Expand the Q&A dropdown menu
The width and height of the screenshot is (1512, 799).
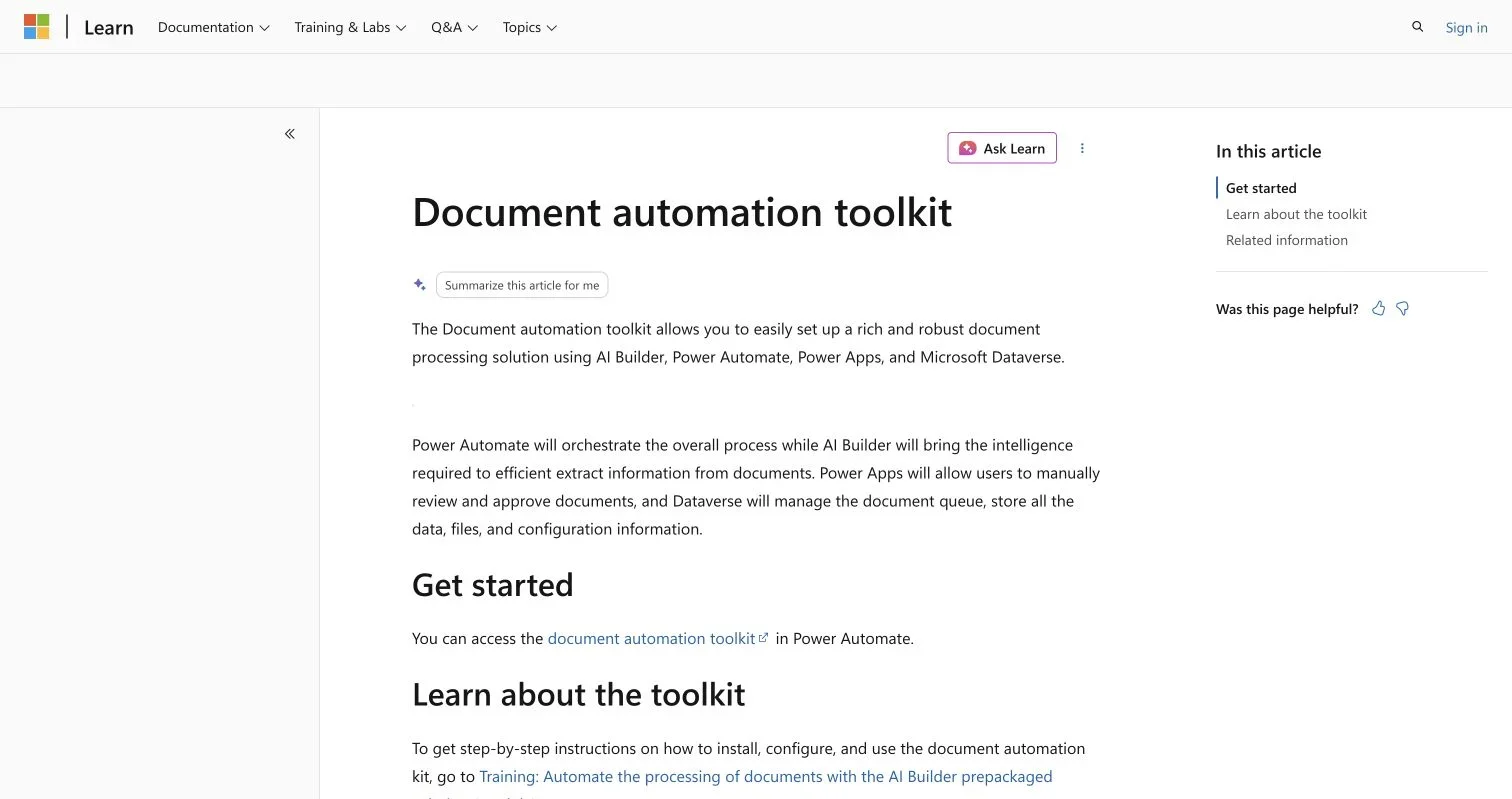(455, 27)
